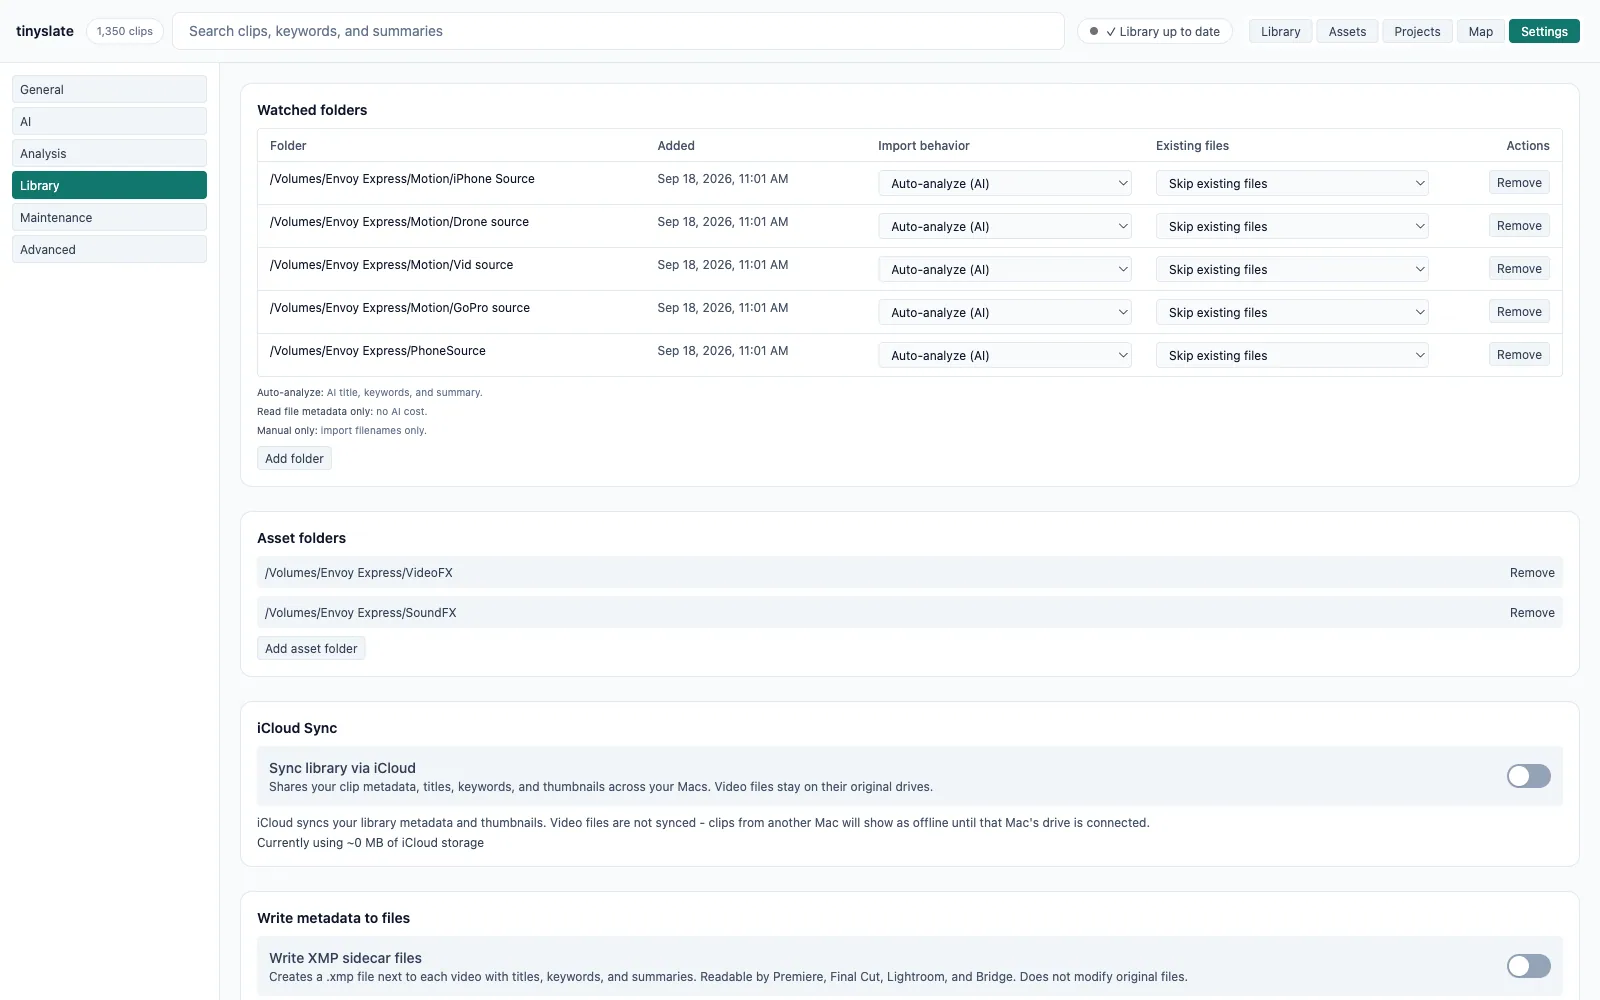Remove the SoundFX asset folder
This screenshot has width=1600, height=1000.
(x=1532, y=613)
